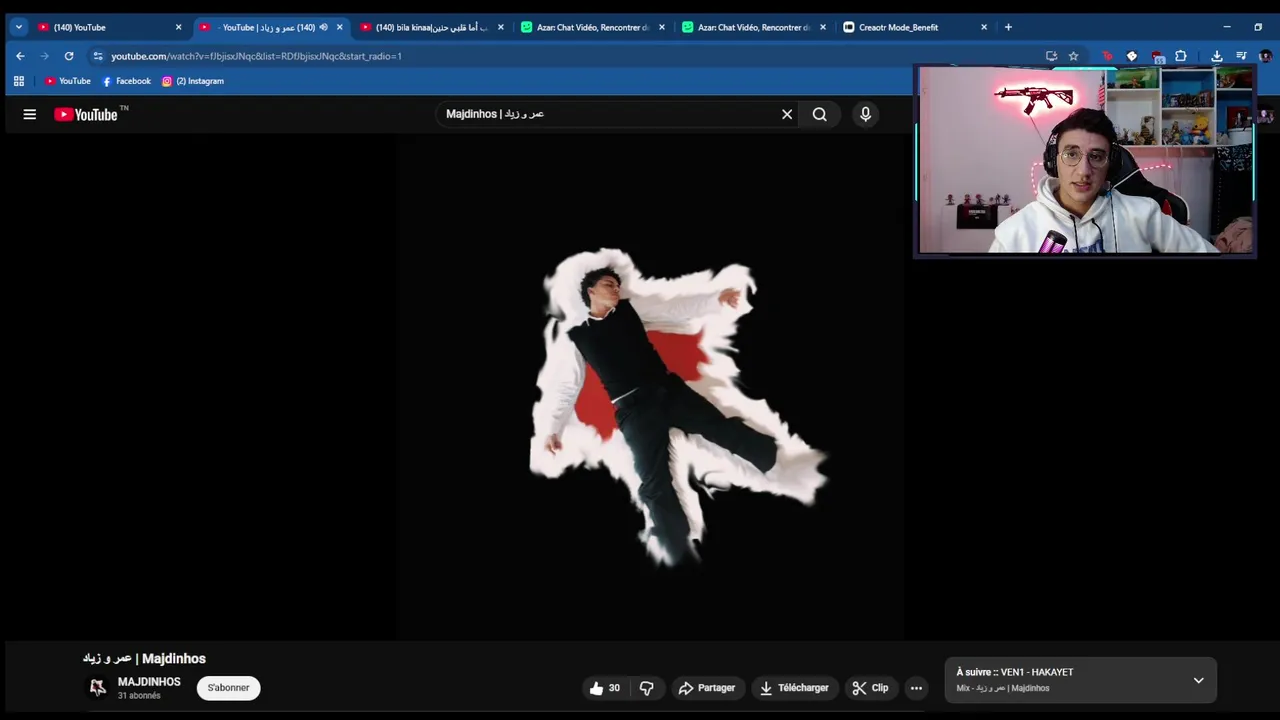Open the Instagram bookmark
The image size is (1280, 720).
coord(193,81)
